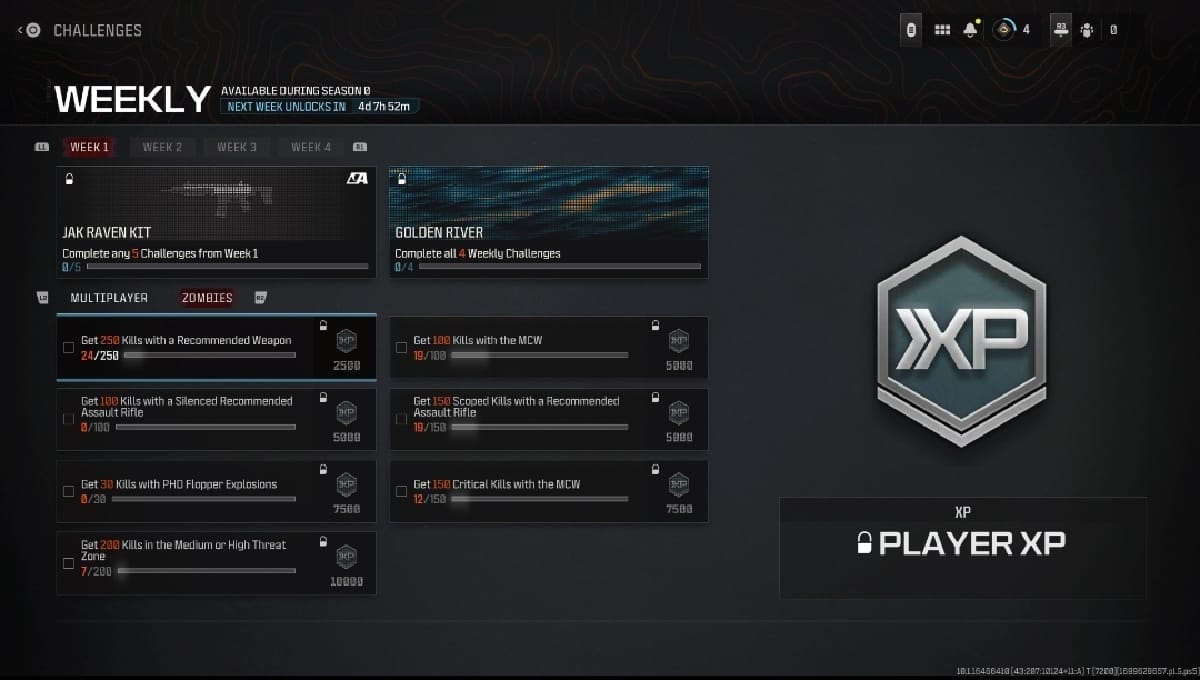Switch to the Week 4 tab

(311, 147)
